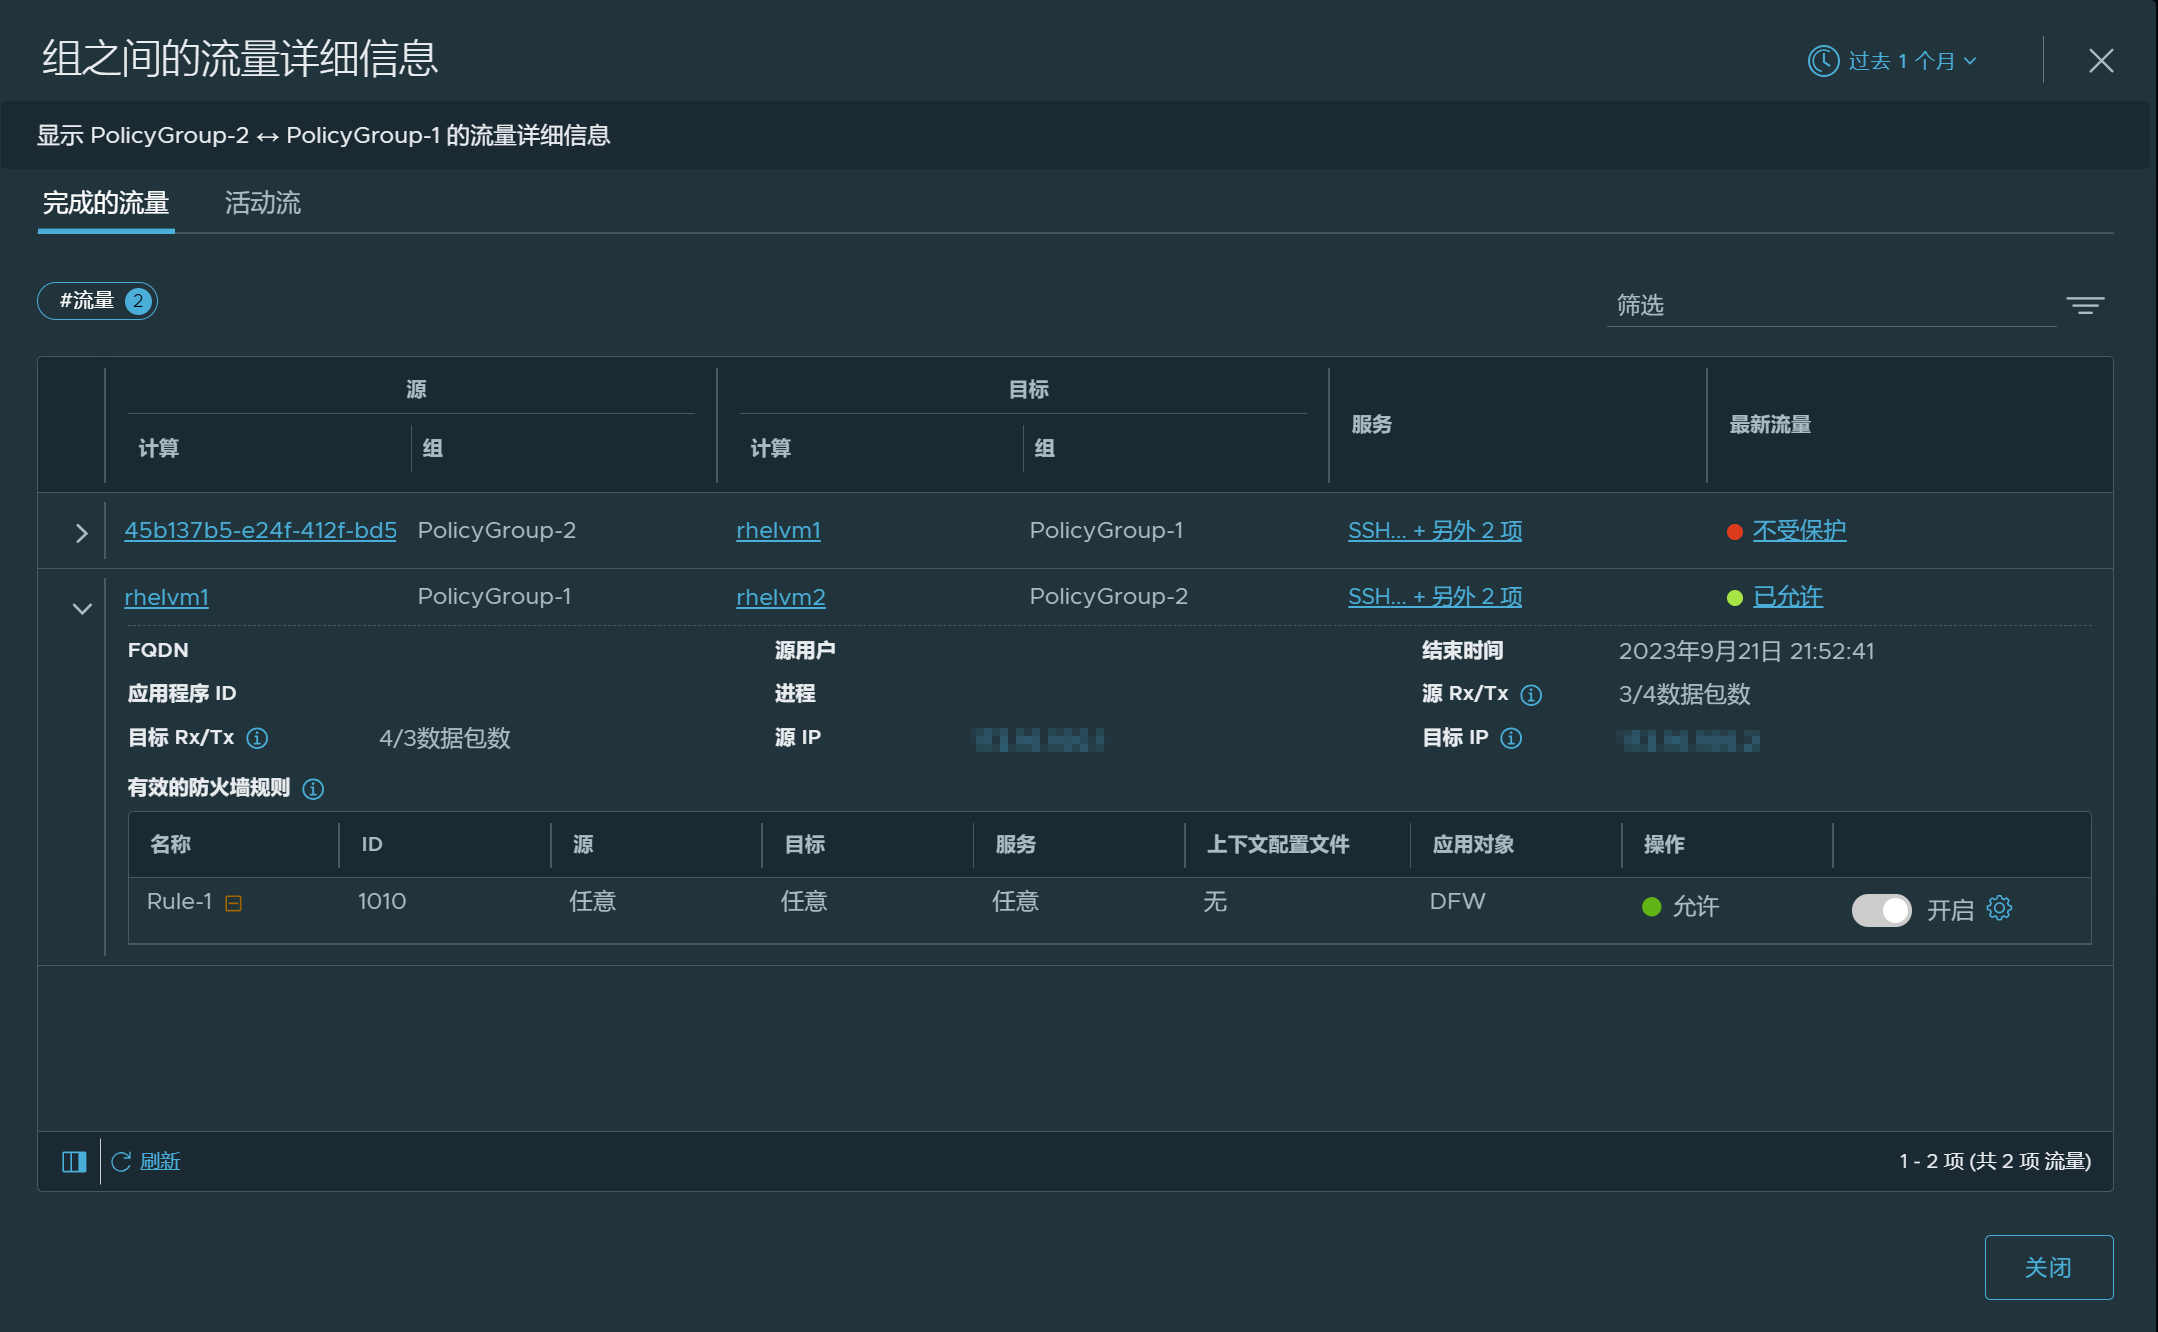Open destination rhelvm1 link in first row
The width and height of the screenshot is (2158, 1332).
click(778, 530)
